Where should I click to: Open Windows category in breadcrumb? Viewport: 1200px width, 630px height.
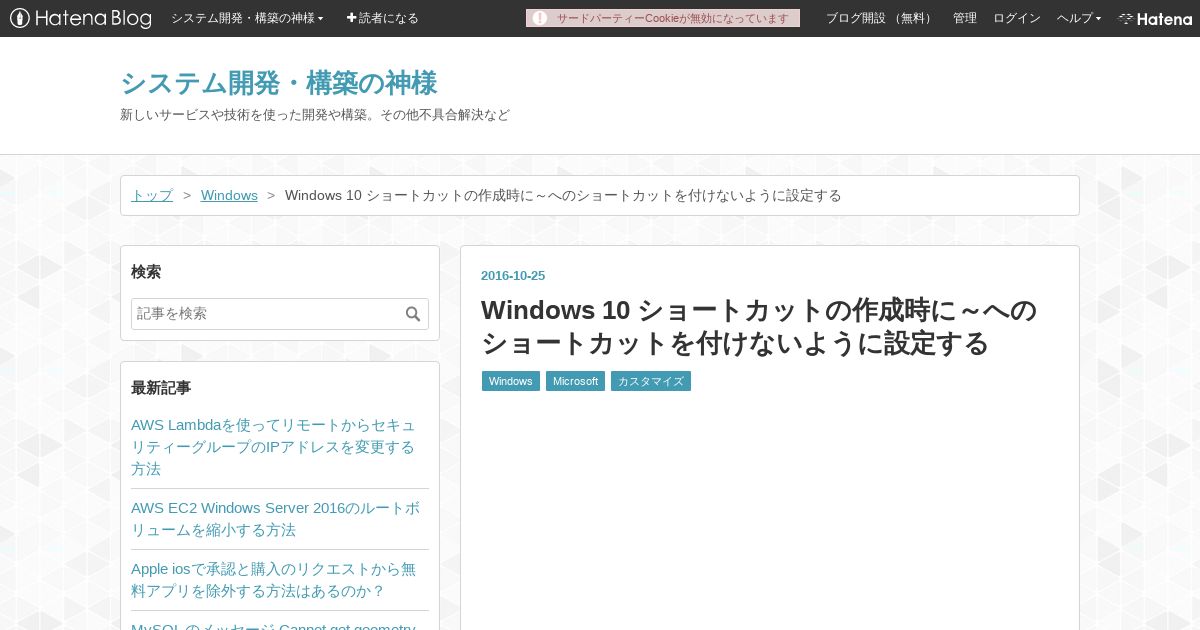click(x=229, y=195)
